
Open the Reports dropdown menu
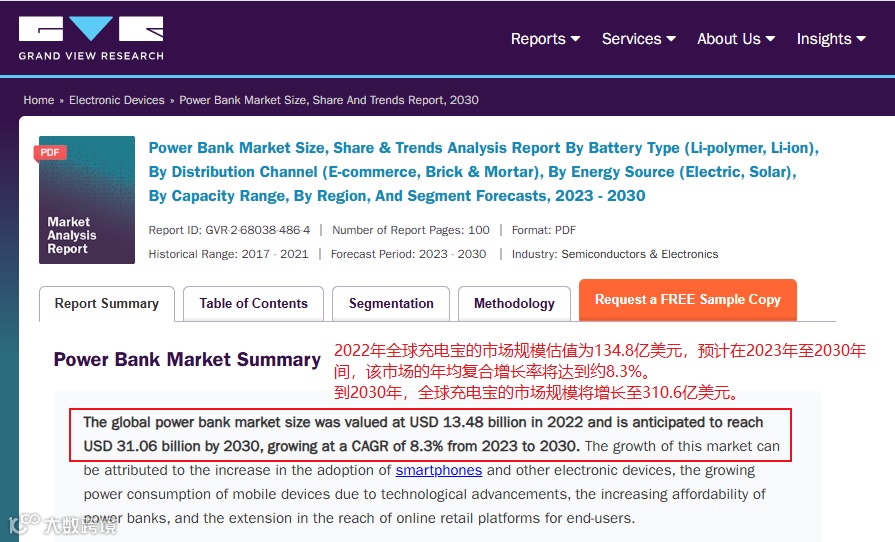point(545,39)
